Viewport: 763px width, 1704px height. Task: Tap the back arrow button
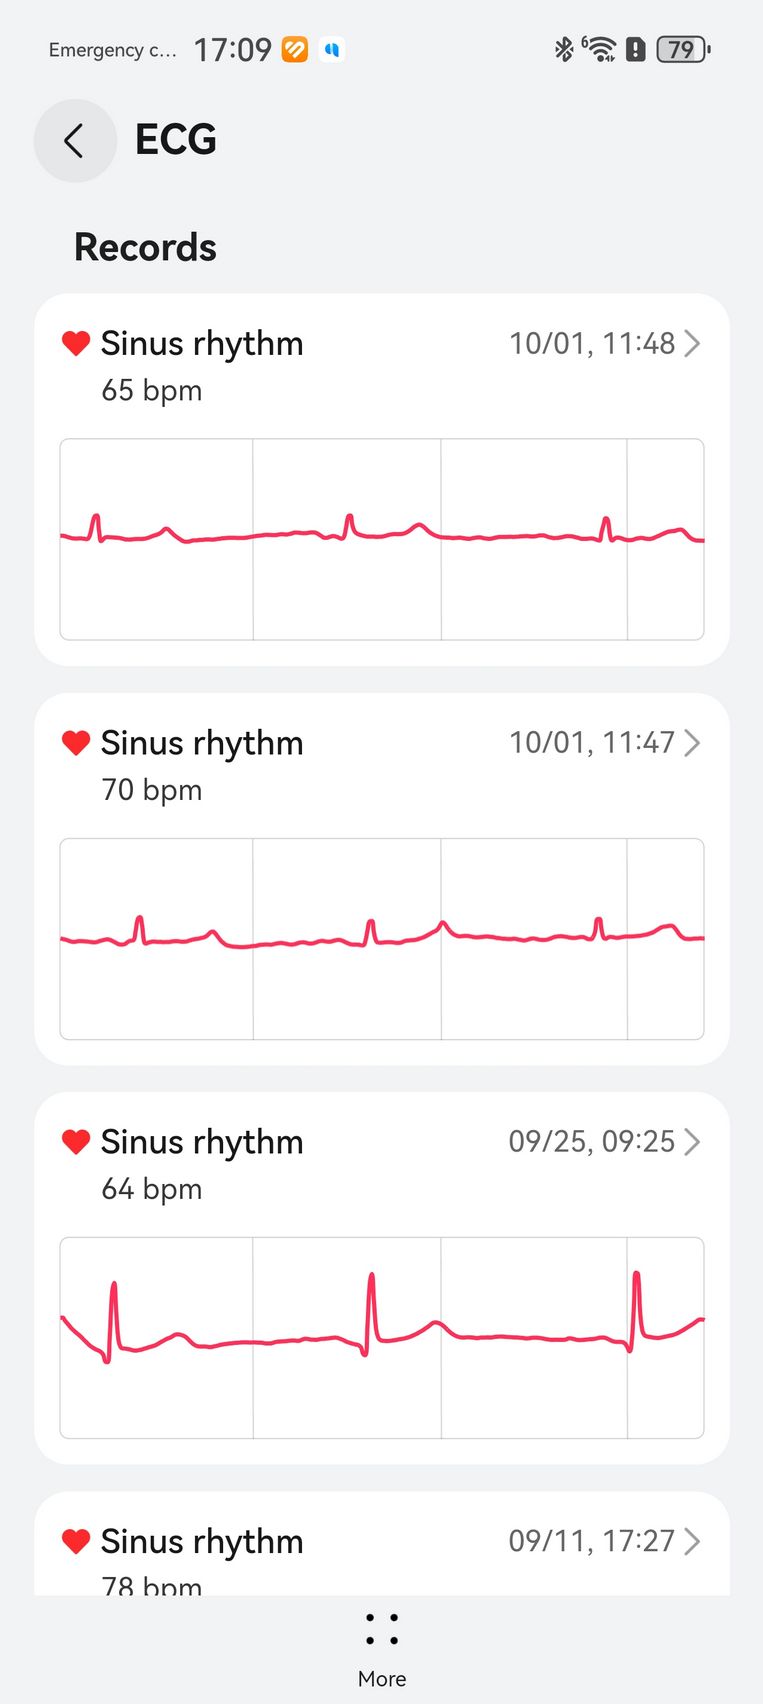pyautogui.click(x=75, y=141)
